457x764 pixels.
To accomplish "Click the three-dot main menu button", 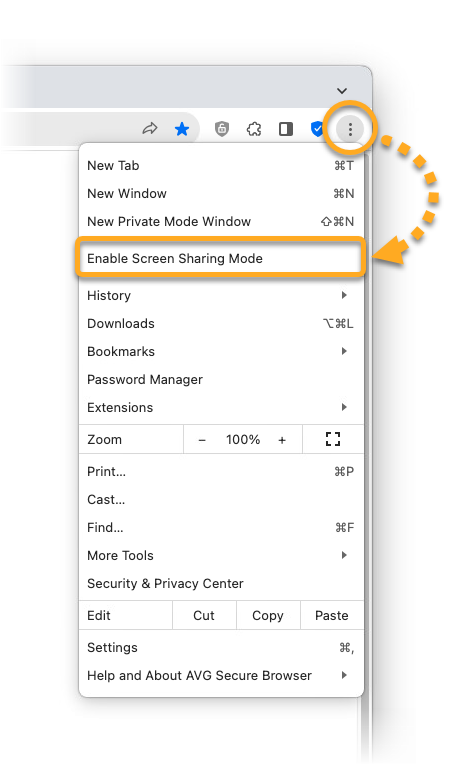I will point(350,129).
